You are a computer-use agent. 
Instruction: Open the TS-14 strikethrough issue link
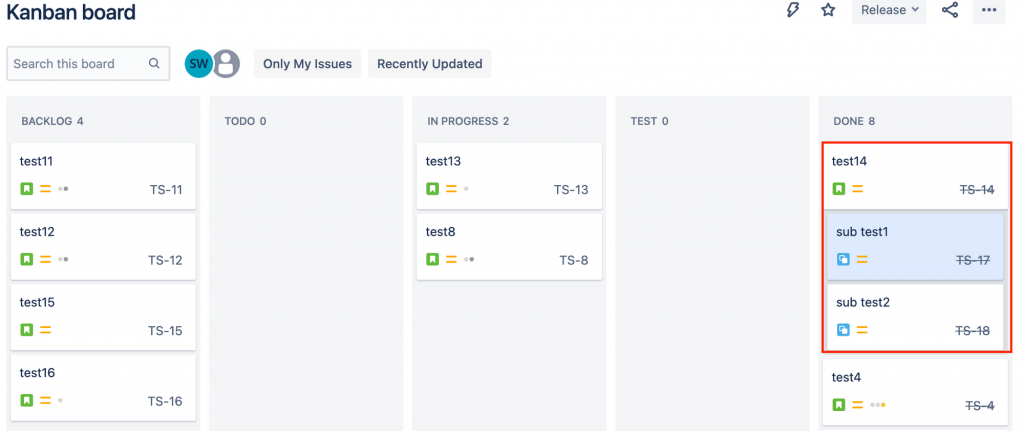(976, 189)
